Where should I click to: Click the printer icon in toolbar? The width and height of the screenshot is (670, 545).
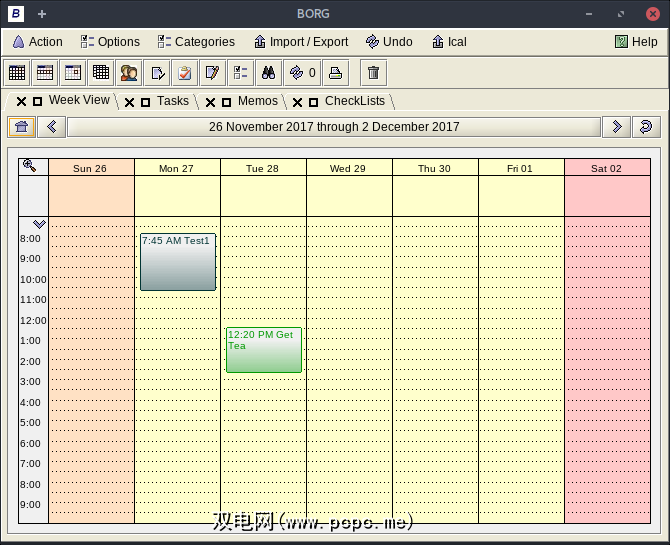coord(336,72)
